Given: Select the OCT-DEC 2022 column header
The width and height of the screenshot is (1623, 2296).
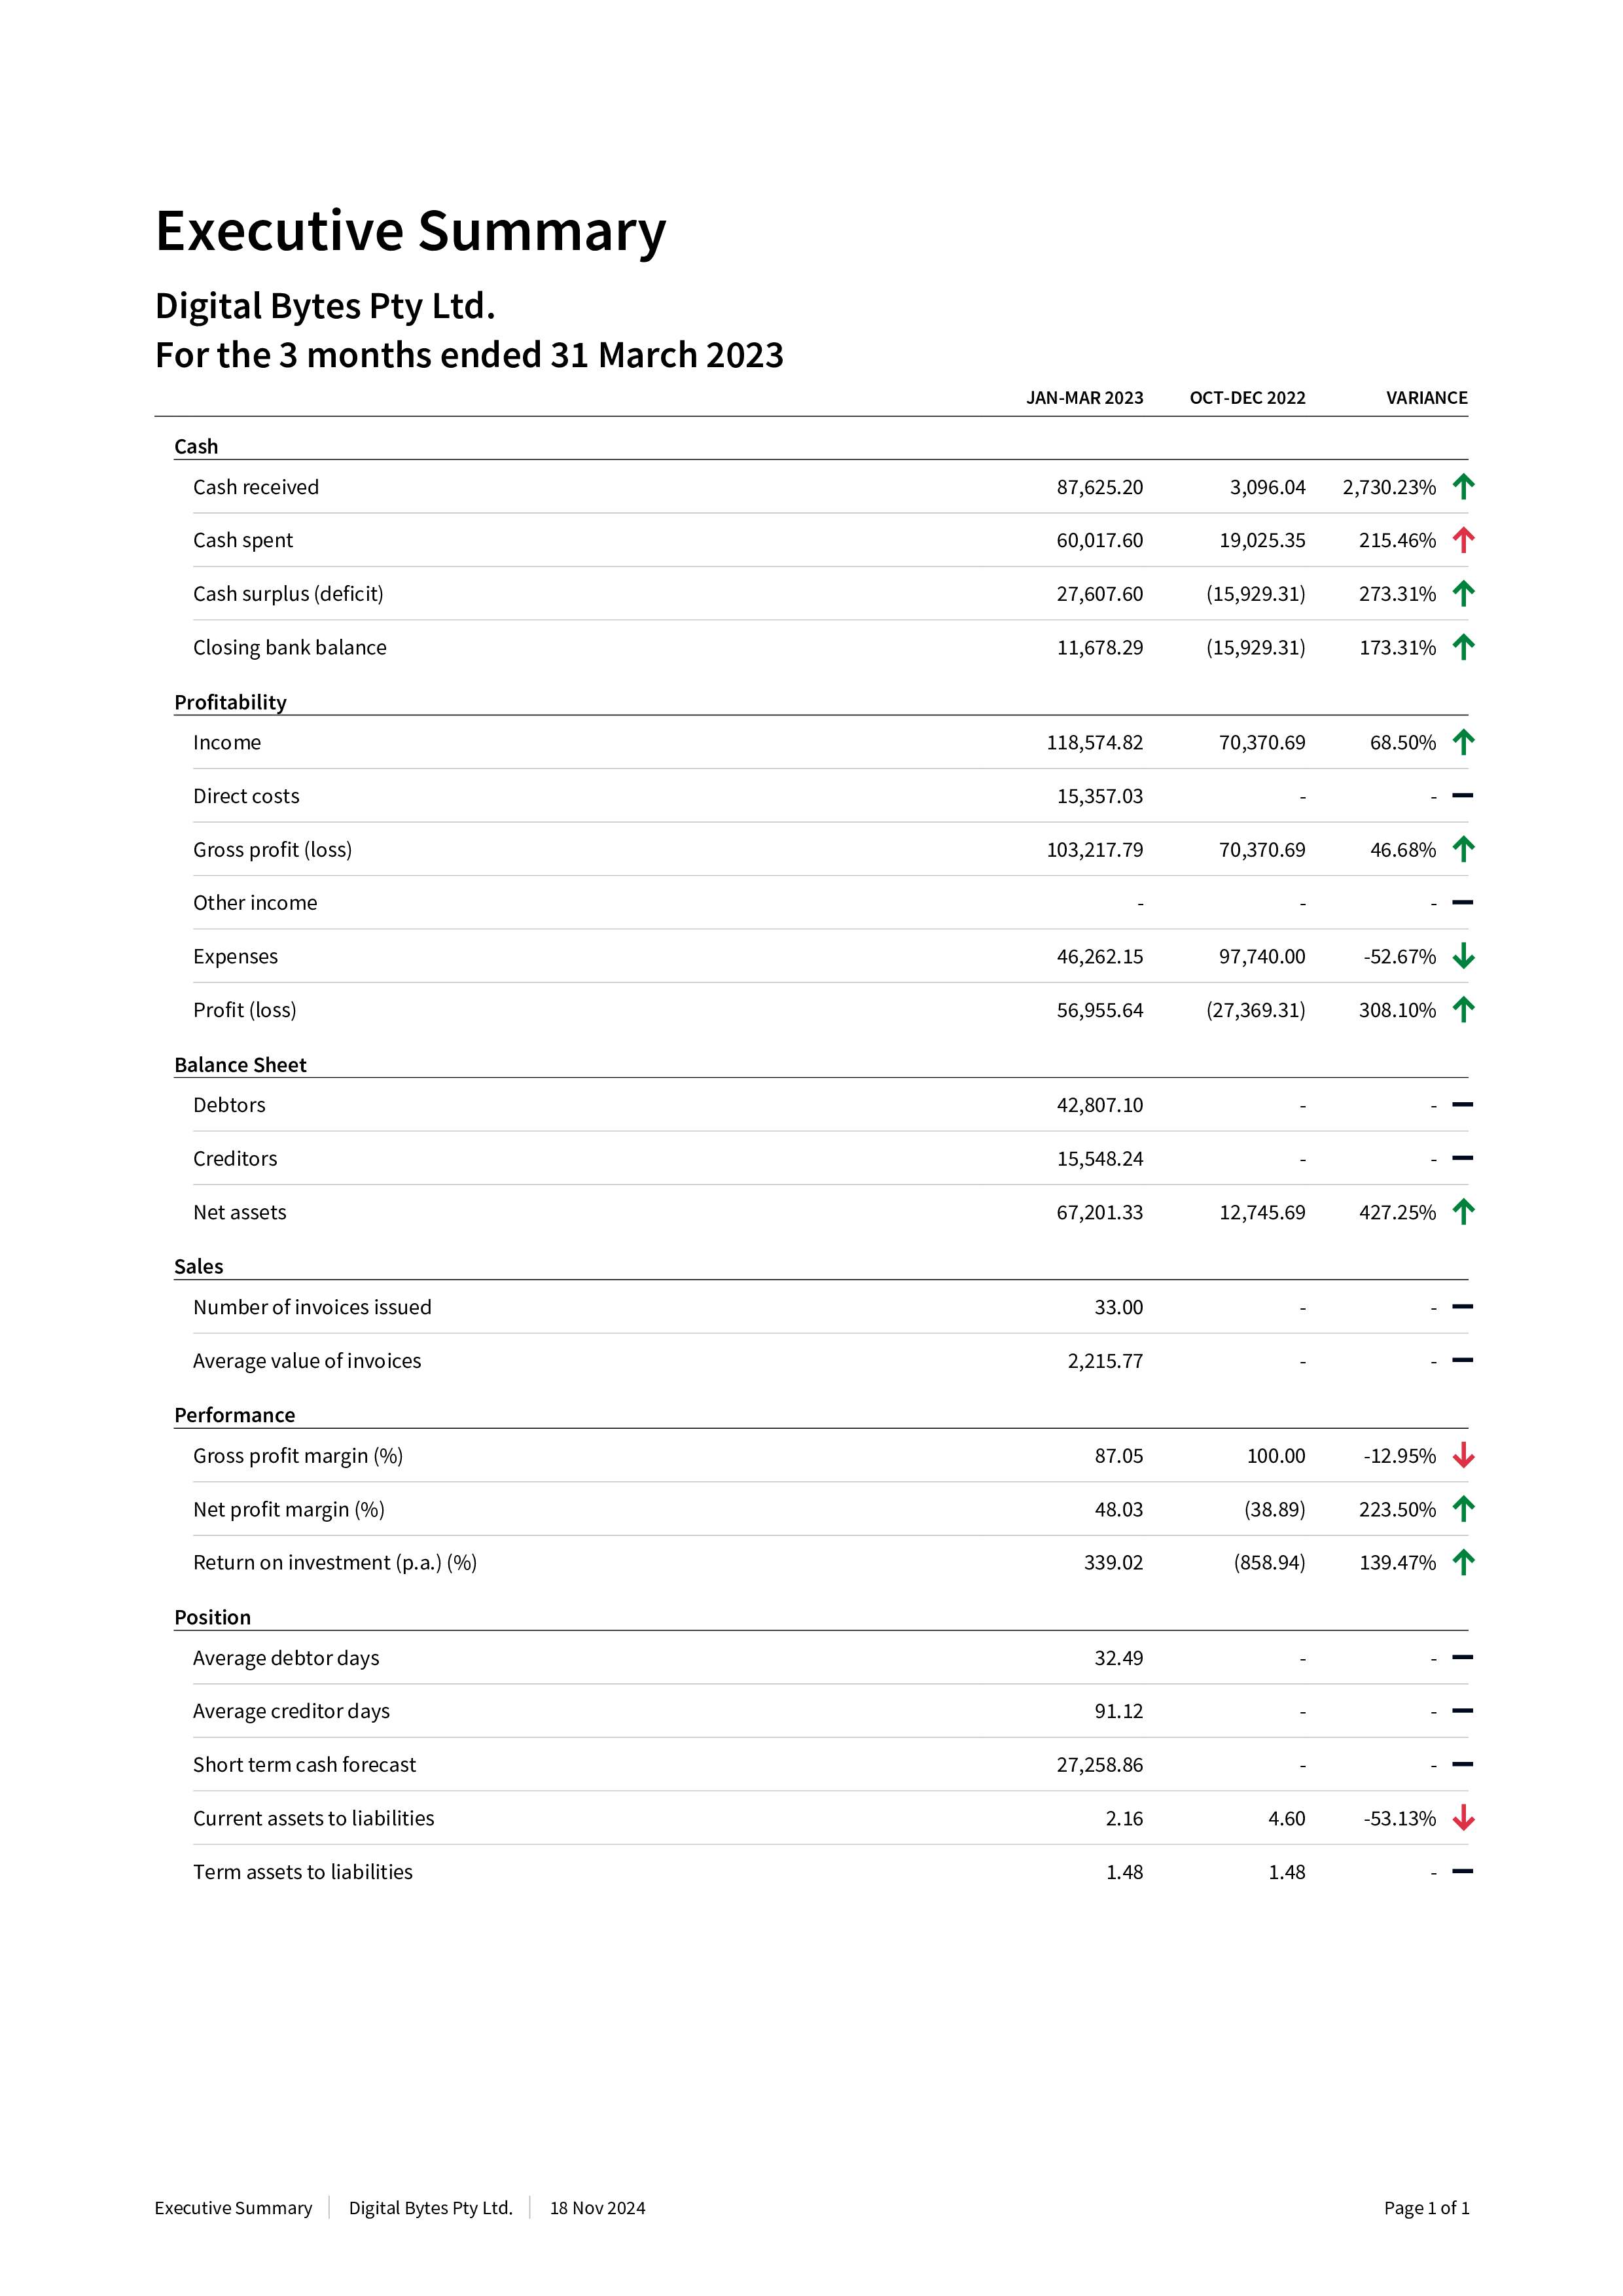Looking at the screenshot, I should pyautogui.click(x=1247, y=398).
